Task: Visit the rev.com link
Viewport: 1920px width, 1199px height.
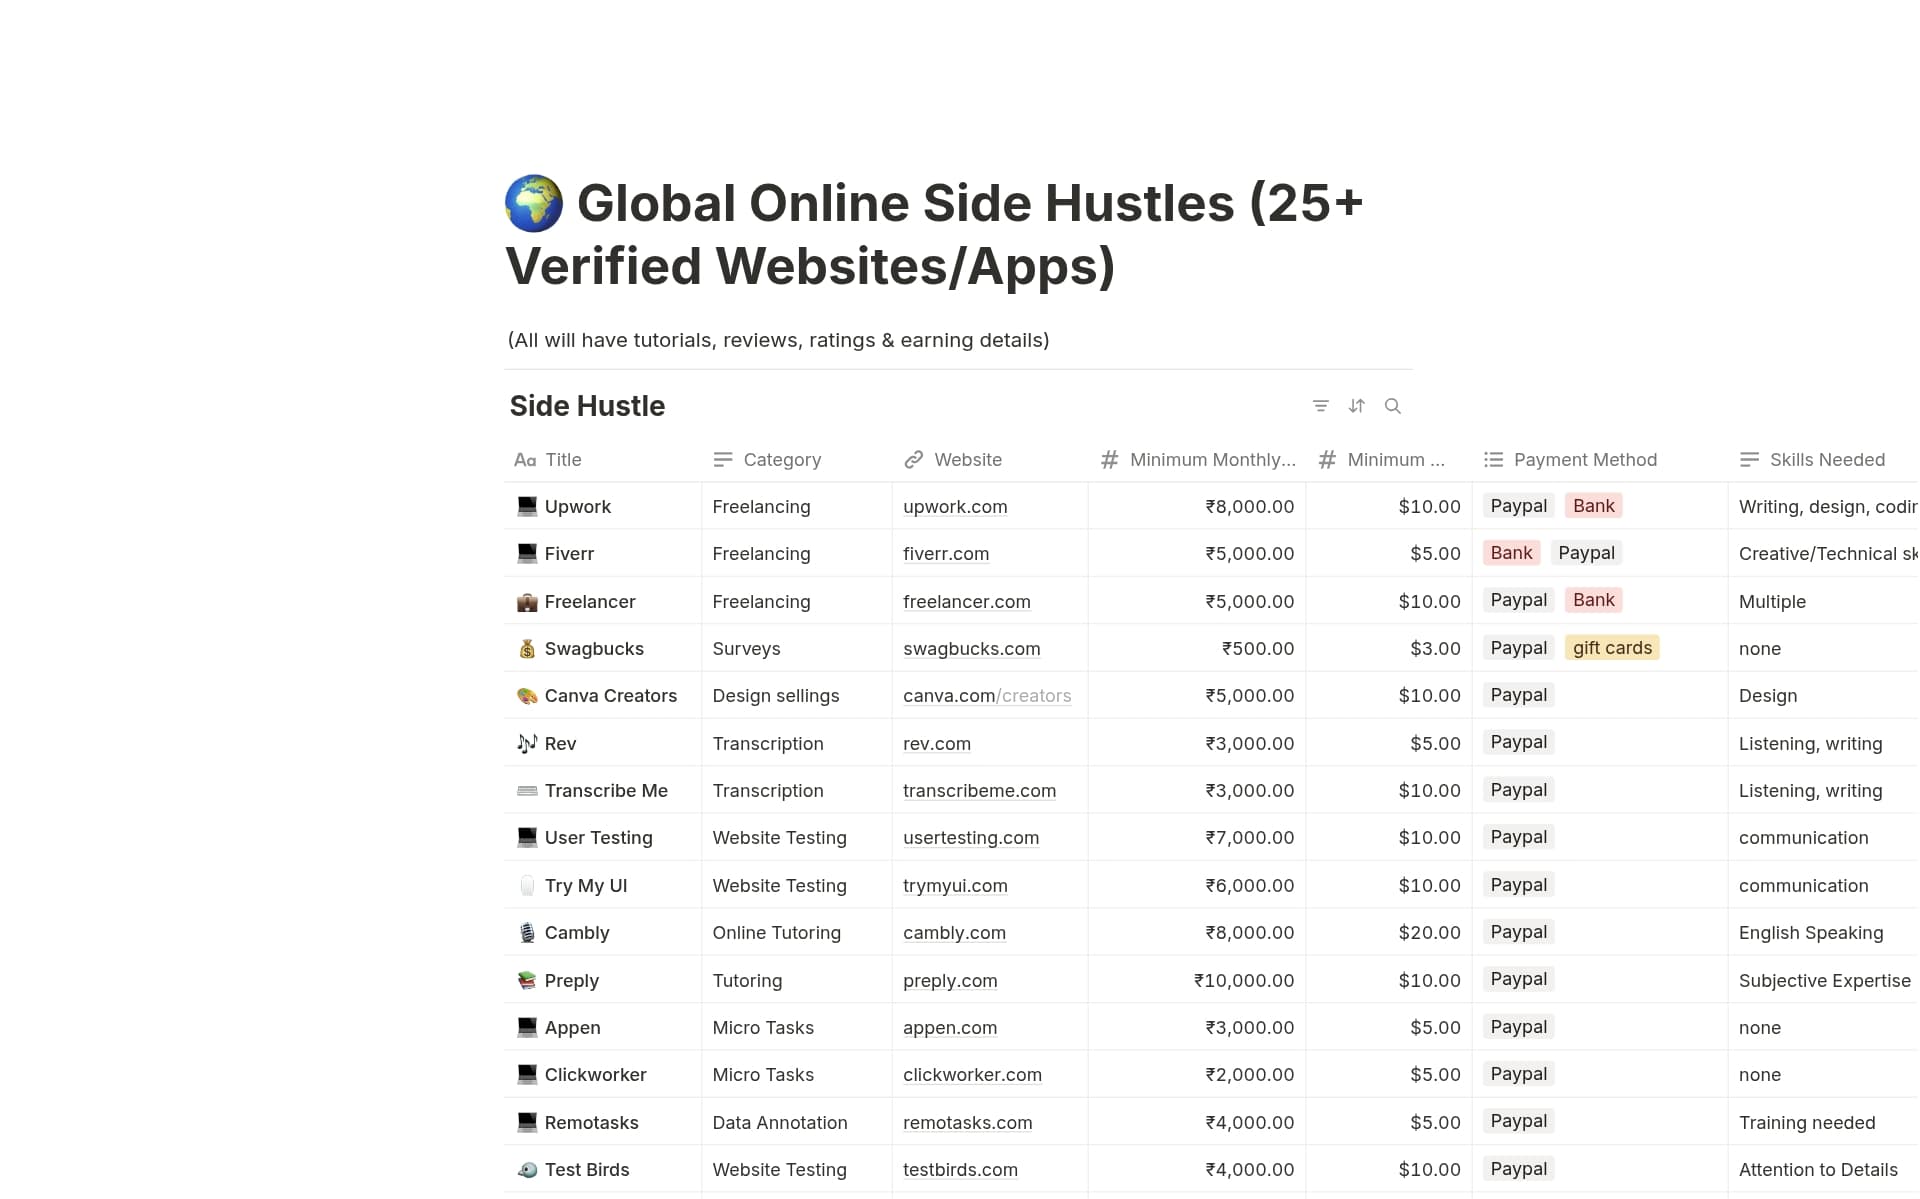Action: (937, 744)
